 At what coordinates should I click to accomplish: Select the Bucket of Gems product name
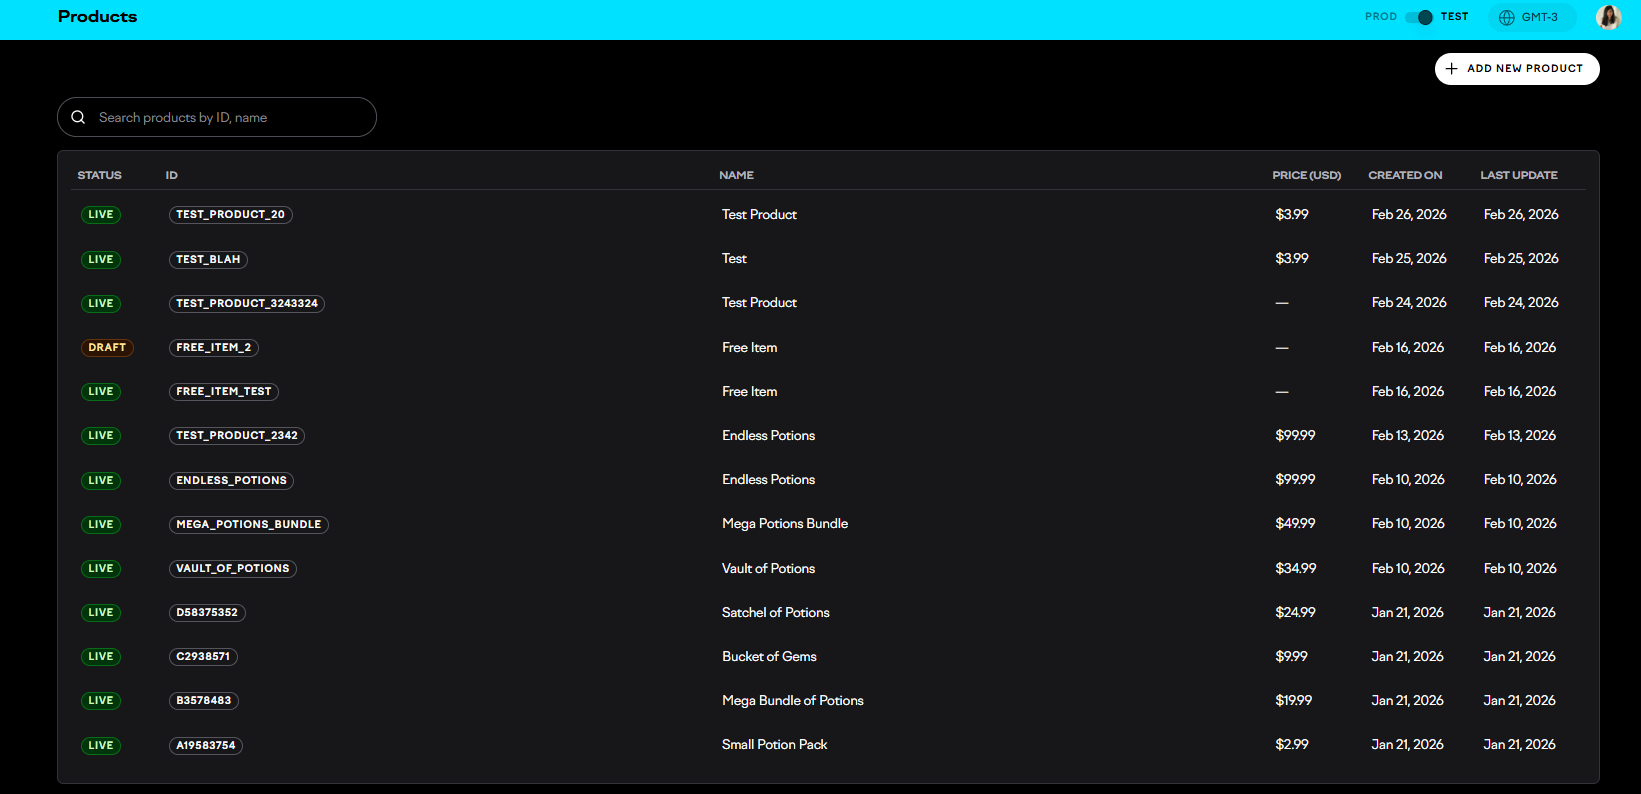click(x=769, y=657)
